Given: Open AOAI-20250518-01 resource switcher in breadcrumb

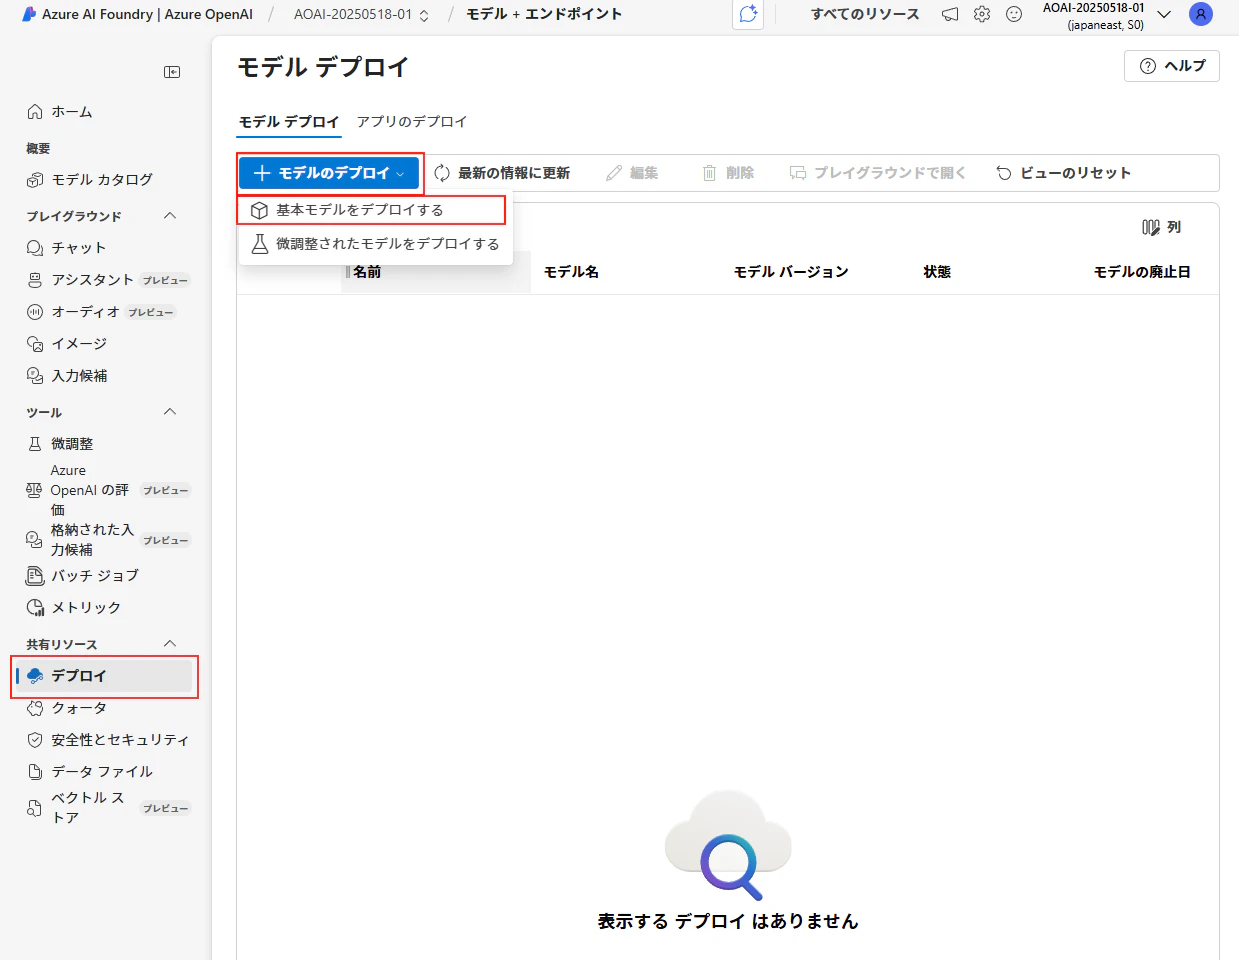Looking at the screenshot, I should 361,14.
